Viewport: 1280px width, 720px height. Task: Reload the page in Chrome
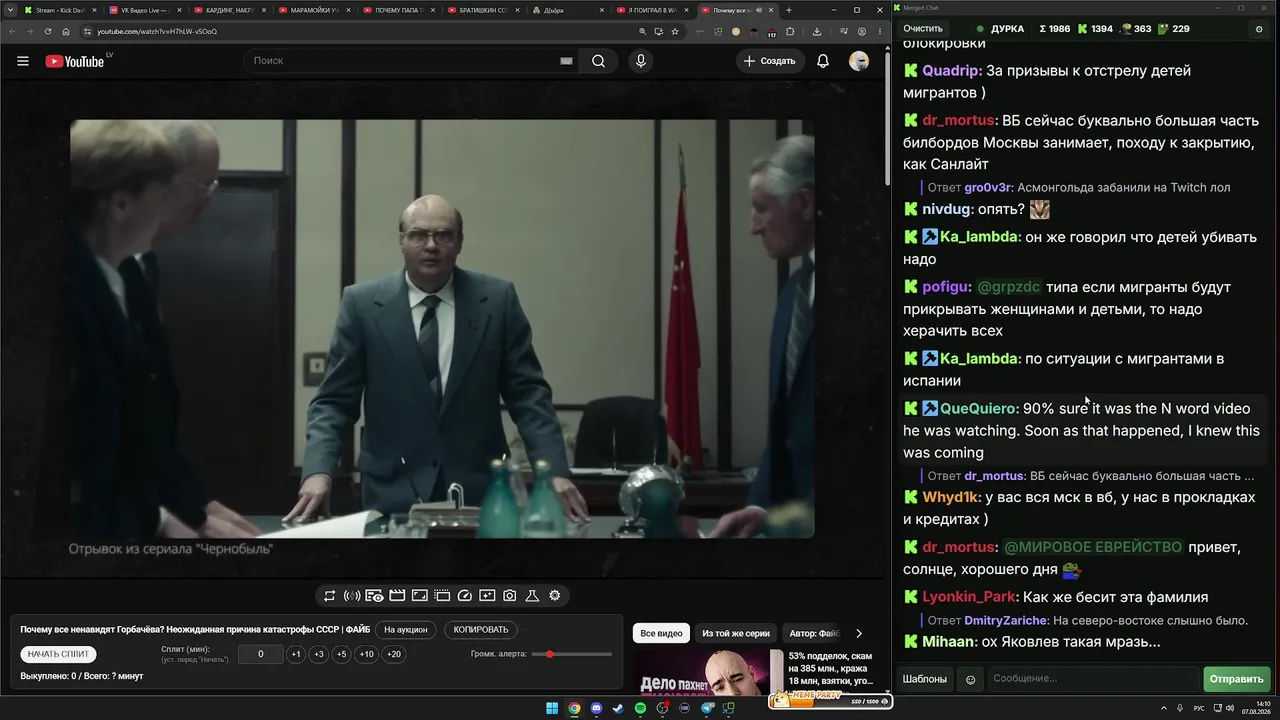coord(48,31)
